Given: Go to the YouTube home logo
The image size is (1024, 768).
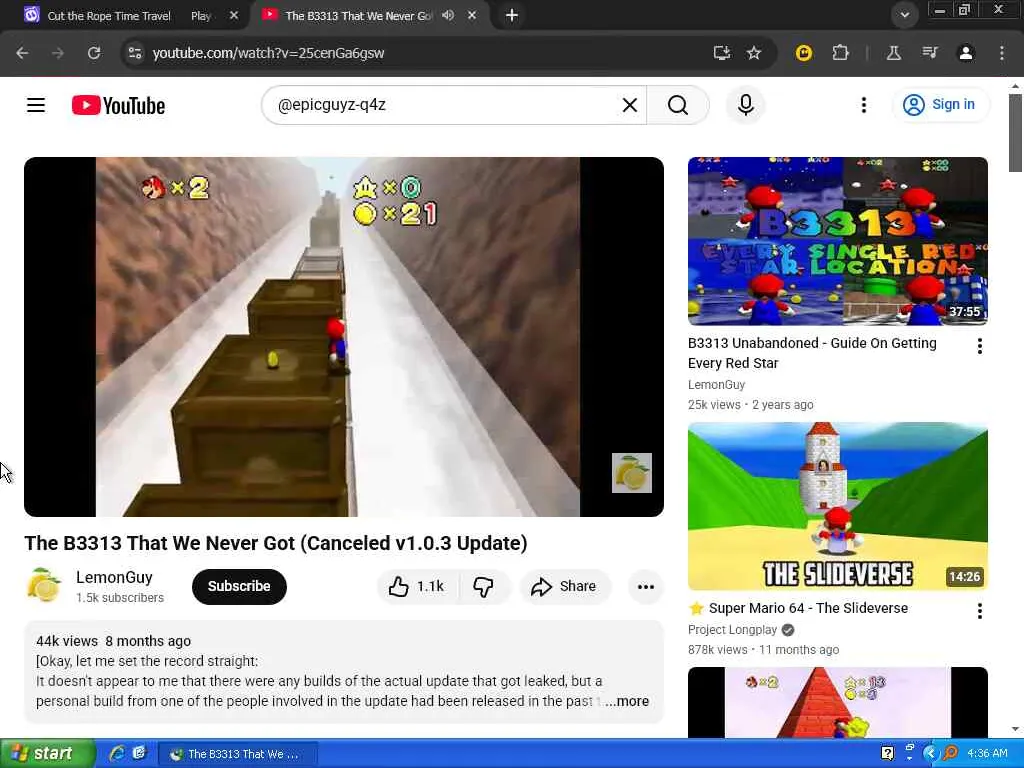Looking at the screenshot, I should tap(118, 105).
